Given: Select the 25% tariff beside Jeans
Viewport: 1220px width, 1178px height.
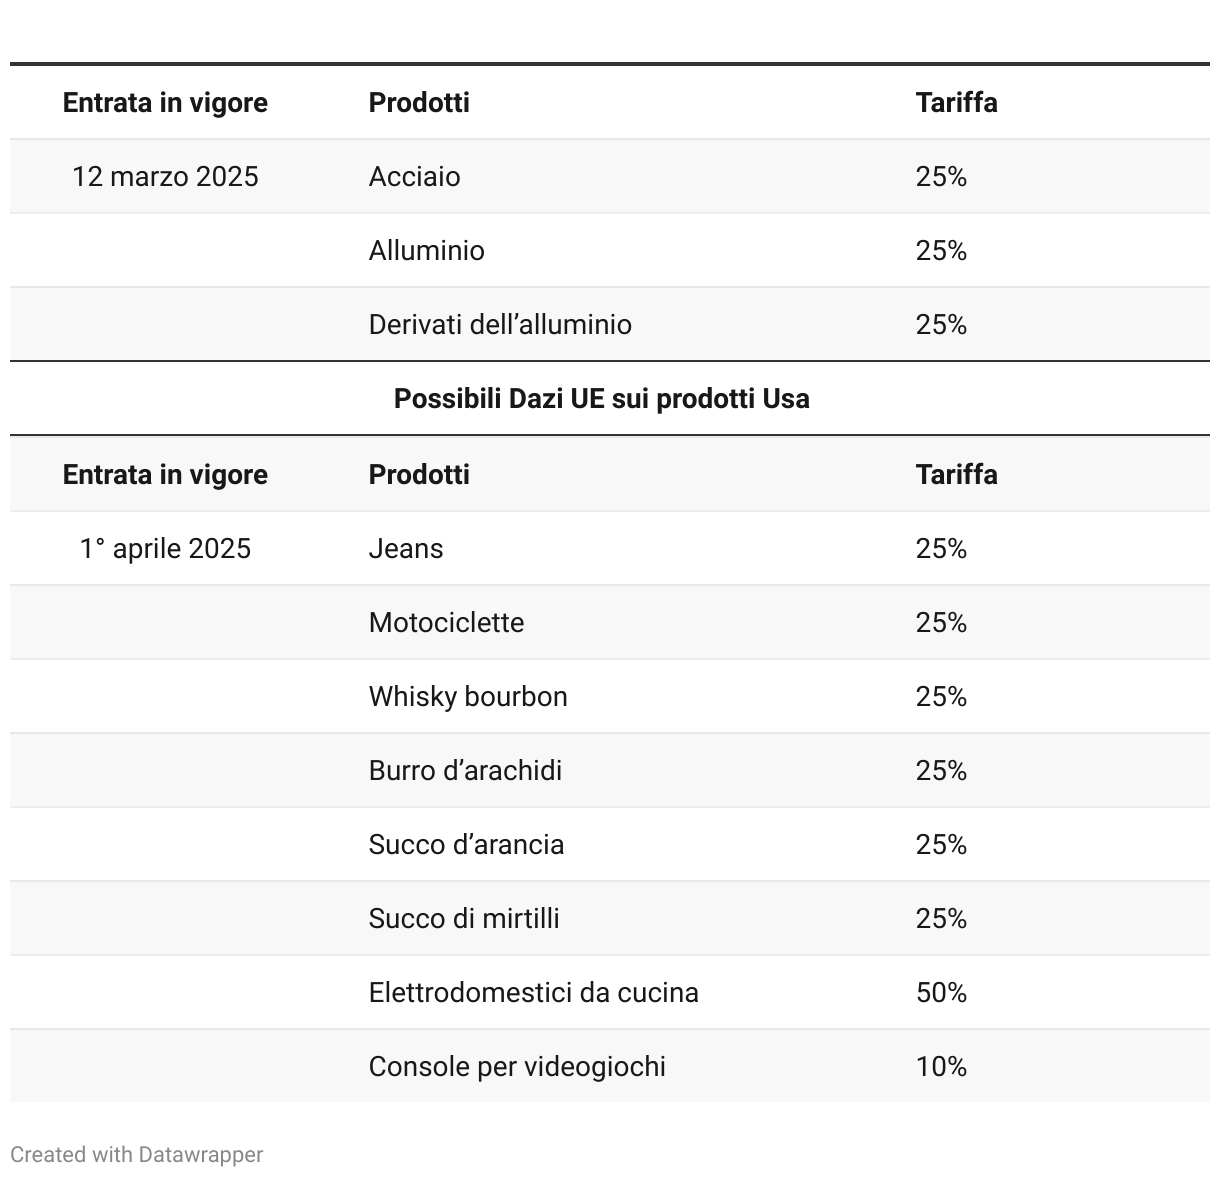Looking at the screenshot, I should point(941,549).
